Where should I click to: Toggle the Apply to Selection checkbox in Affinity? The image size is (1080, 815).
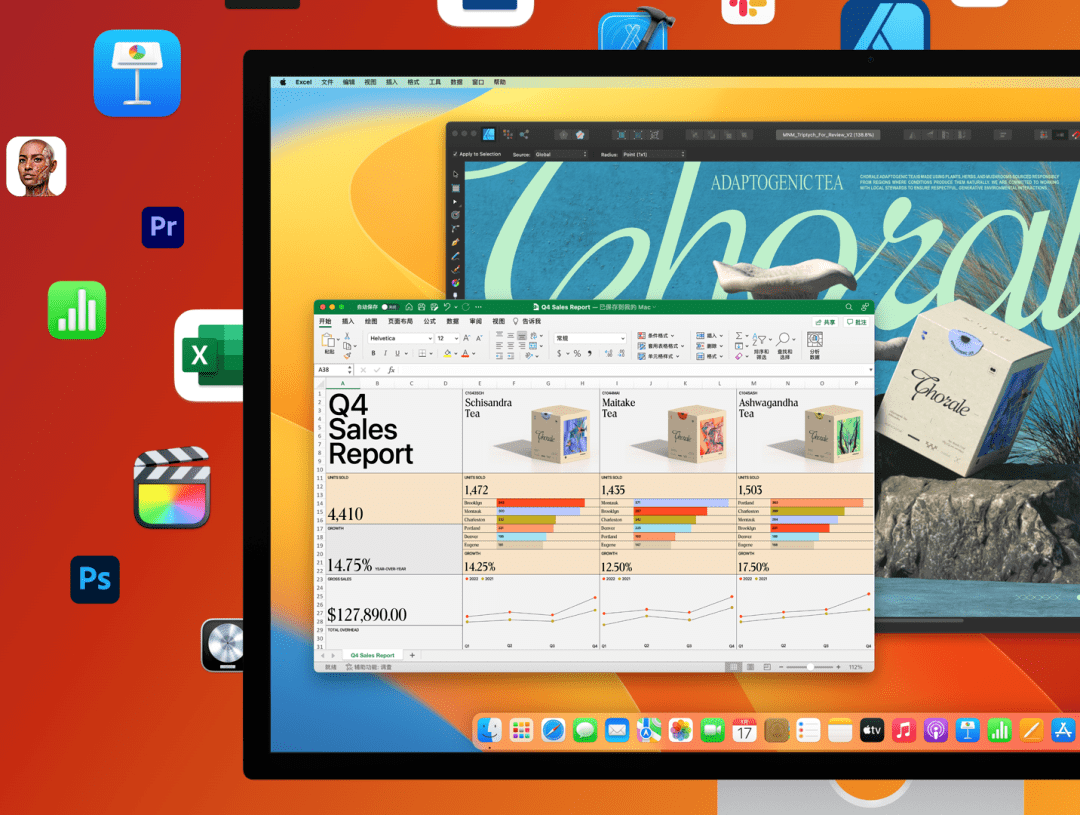click(455, 154)
